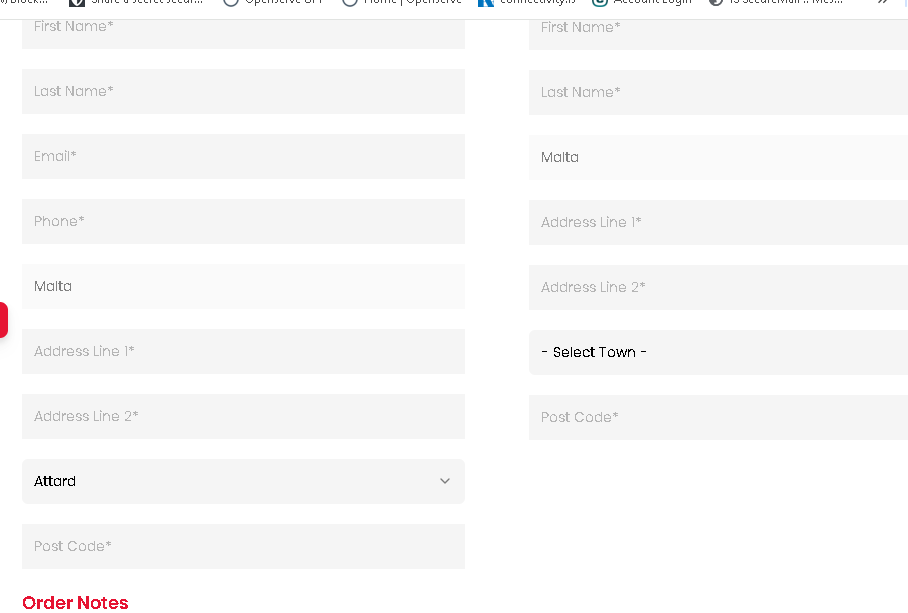The width and height of the screenshot is (908, 613).
Task: Click the Last Name field in right form
Action: (x=718, y=92)
